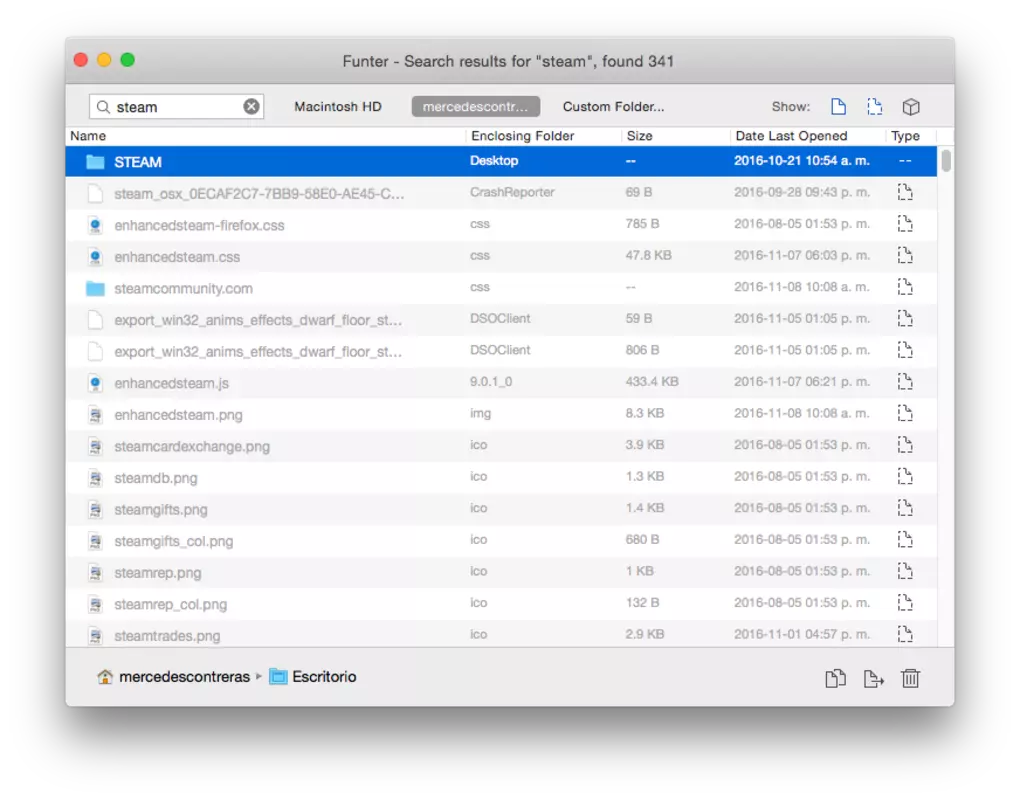Click hidden type icon for steamgifts_col.png
Screen dimensions: 1020x800
tap(905, 539)
